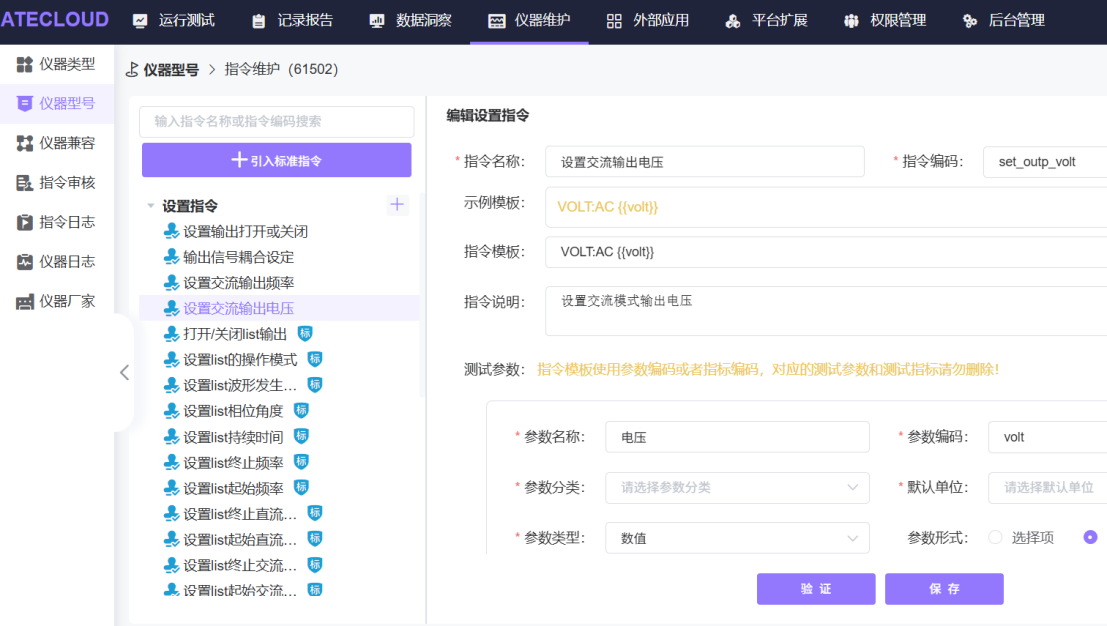Click the 指令日志 sidebar icon
This screenshot has height=626, width=1107.
tap(25, 222)
